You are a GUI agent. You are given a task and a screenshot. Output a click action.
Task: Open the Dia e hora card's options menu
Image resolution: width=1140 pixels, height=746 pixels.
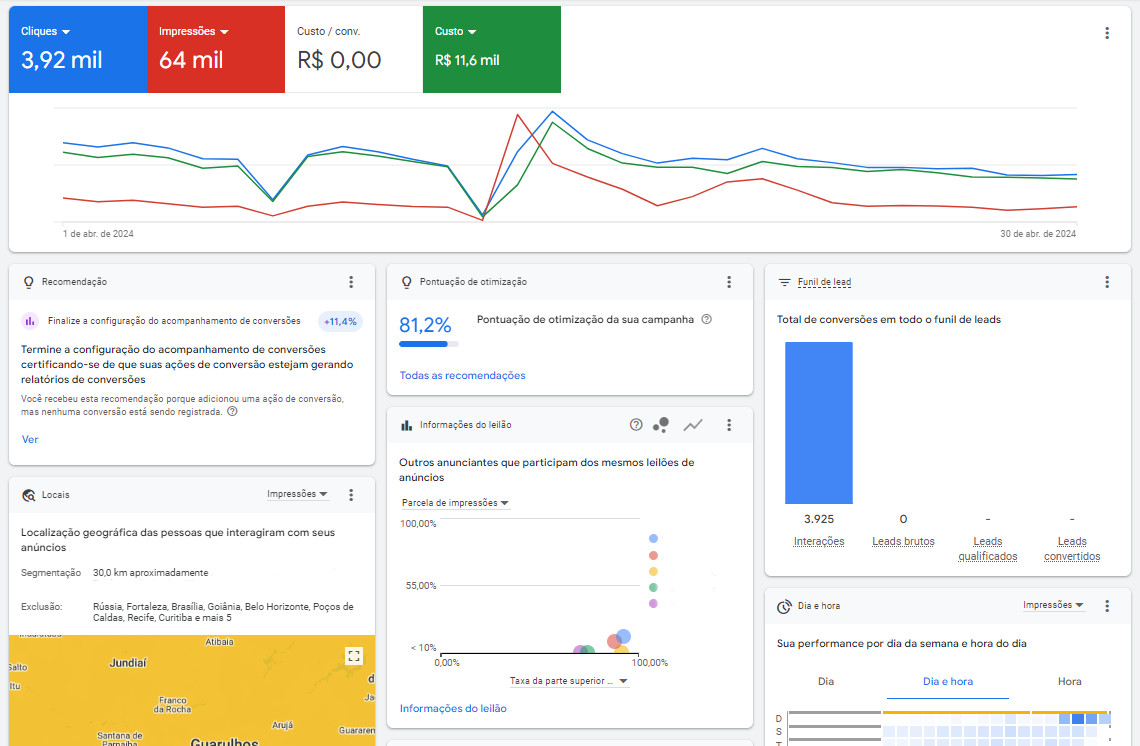tap(1107, 606)
